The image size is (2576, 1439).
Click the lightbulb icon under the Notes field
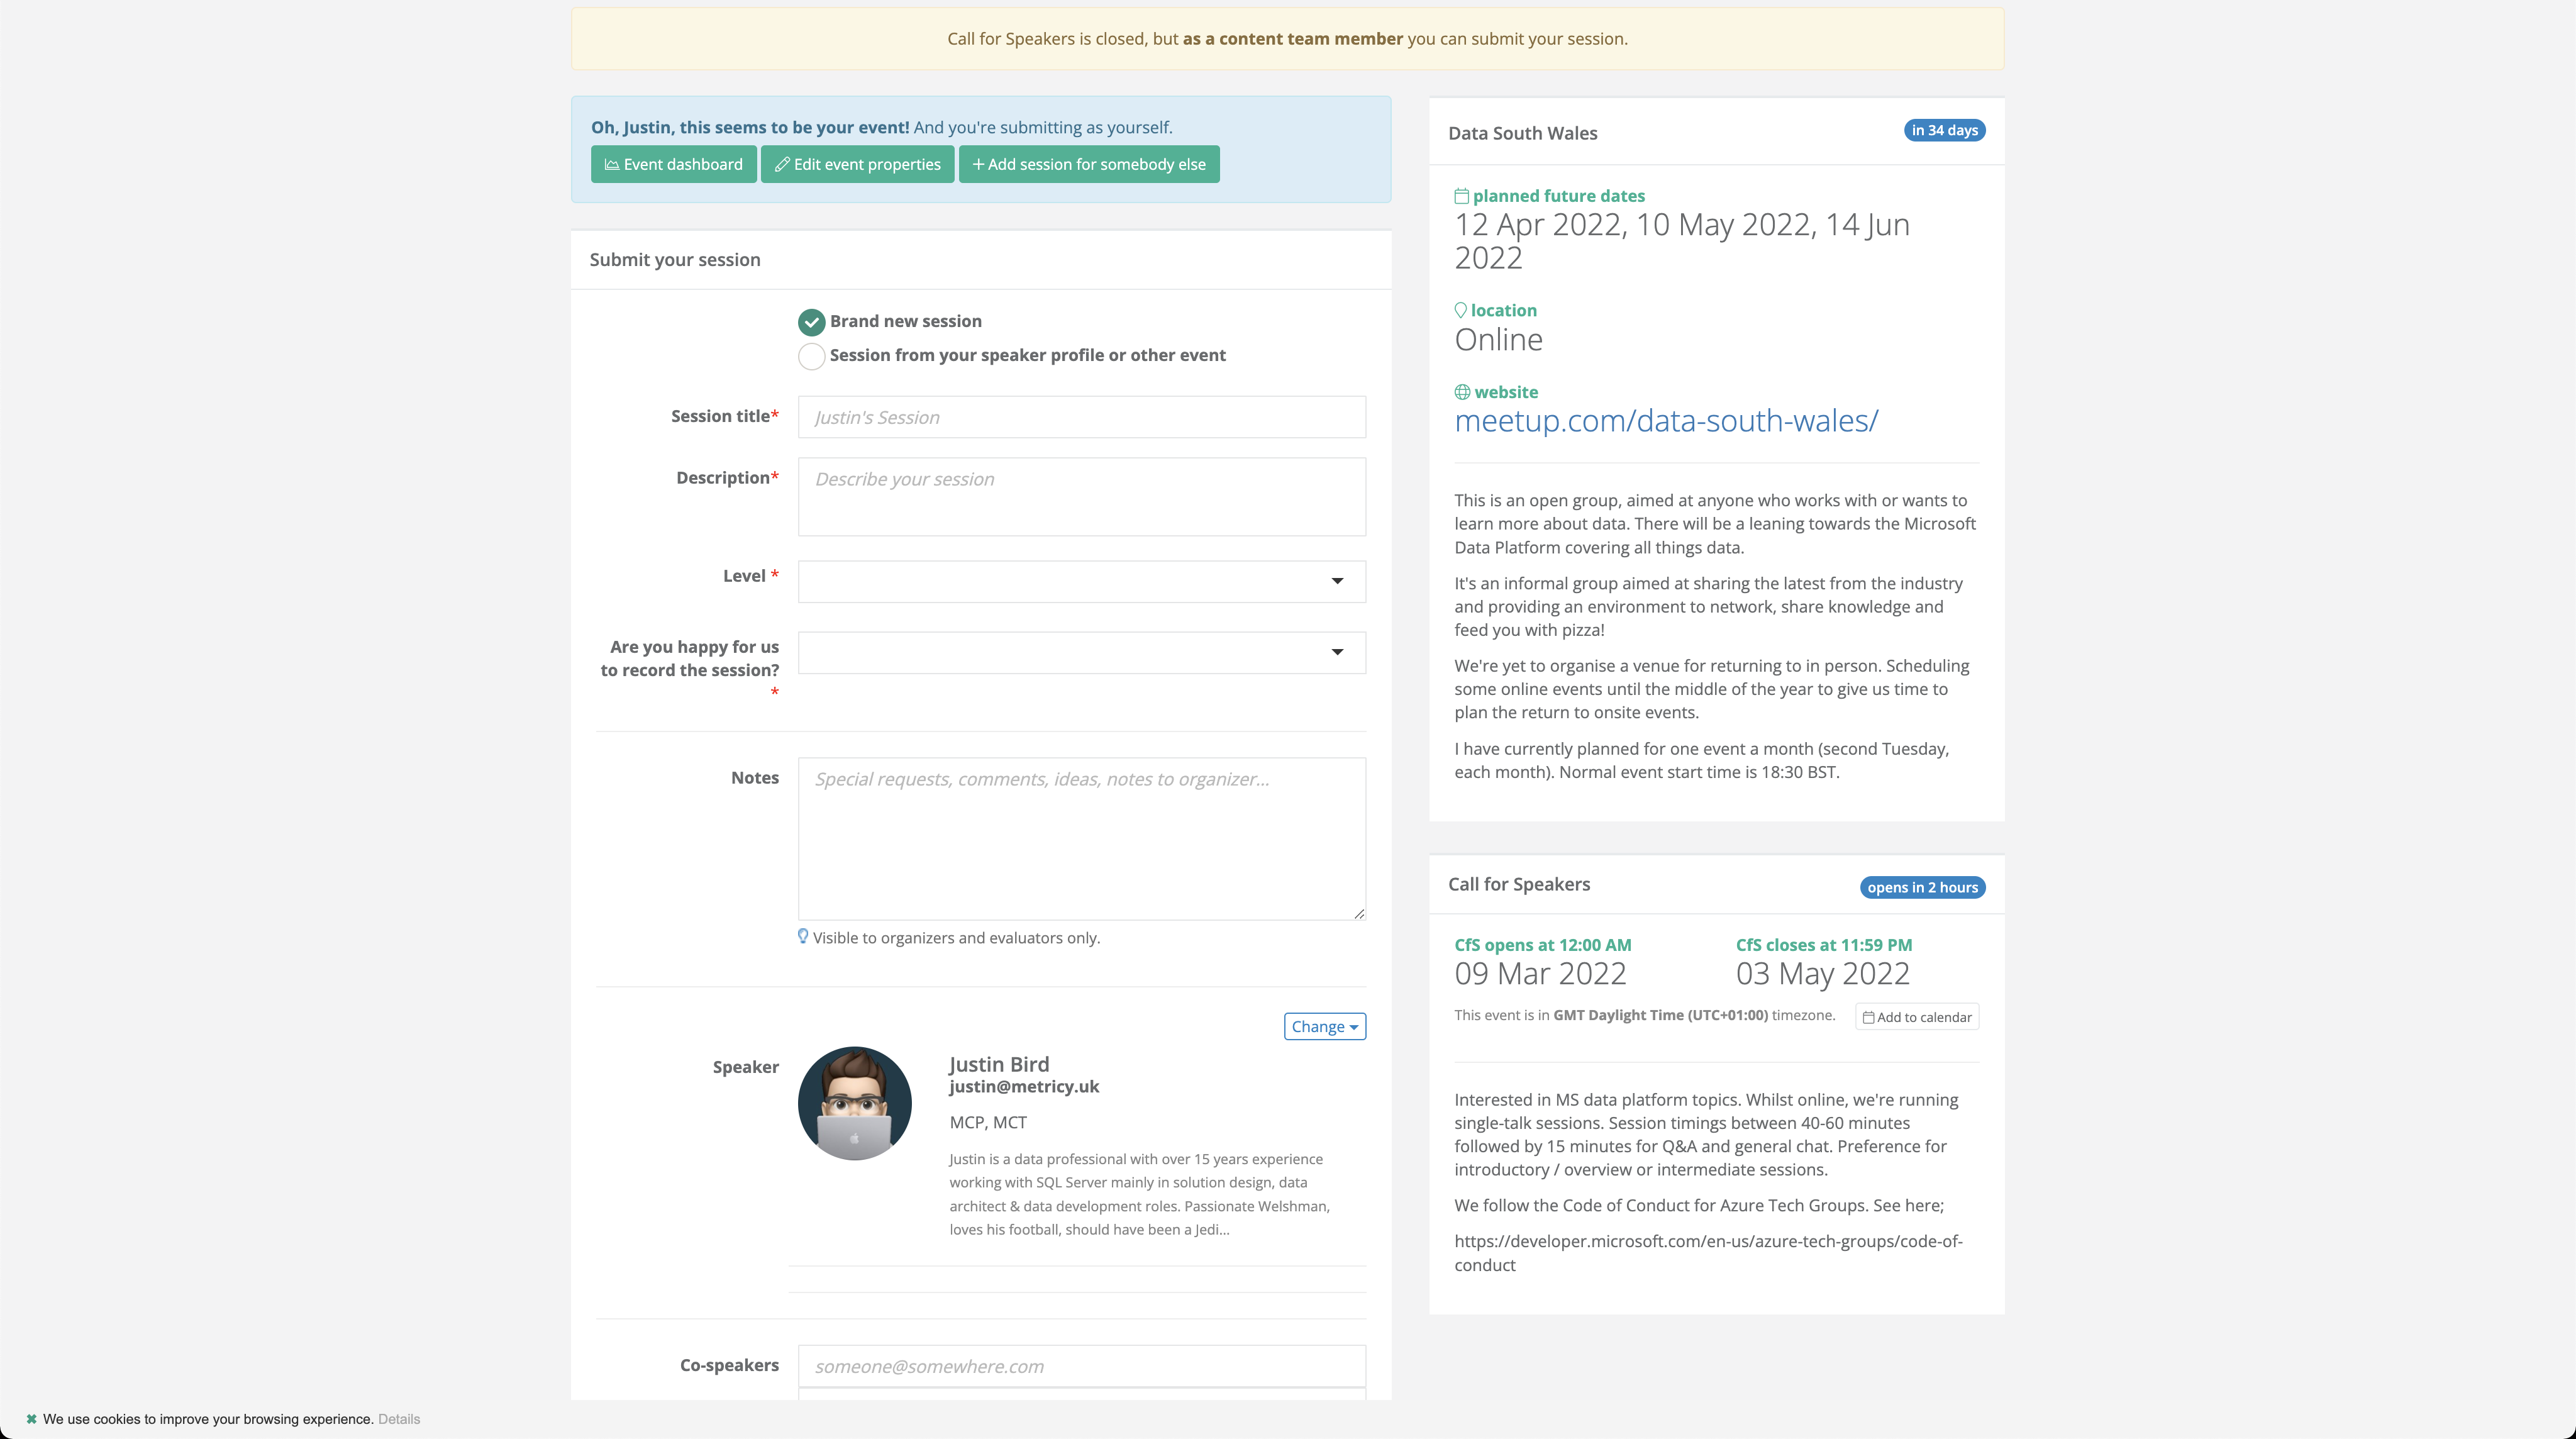pyautogui.click(x=803, y=936)
